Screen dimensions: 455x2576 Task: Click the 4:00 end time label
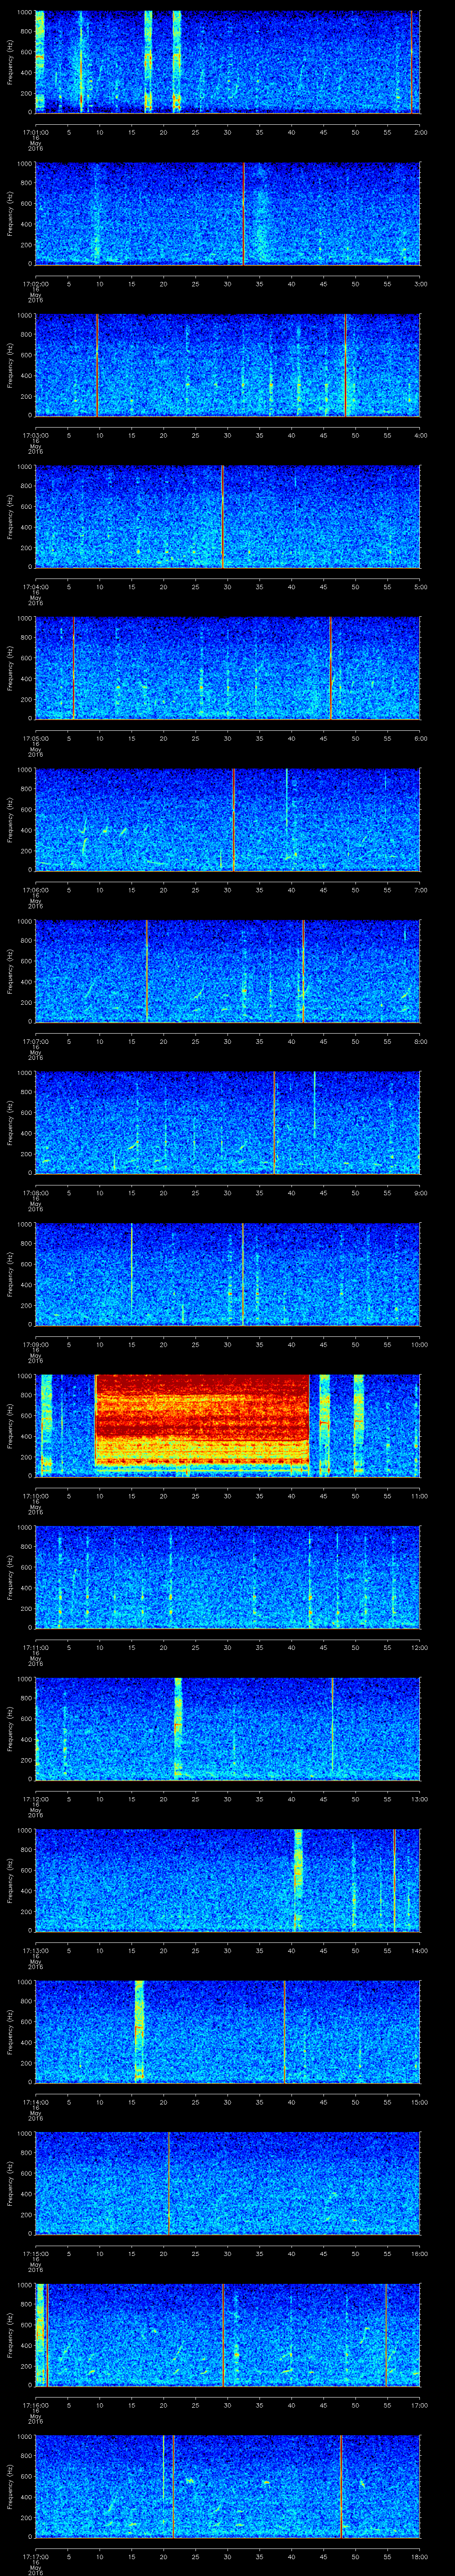[x=420, y=435]
